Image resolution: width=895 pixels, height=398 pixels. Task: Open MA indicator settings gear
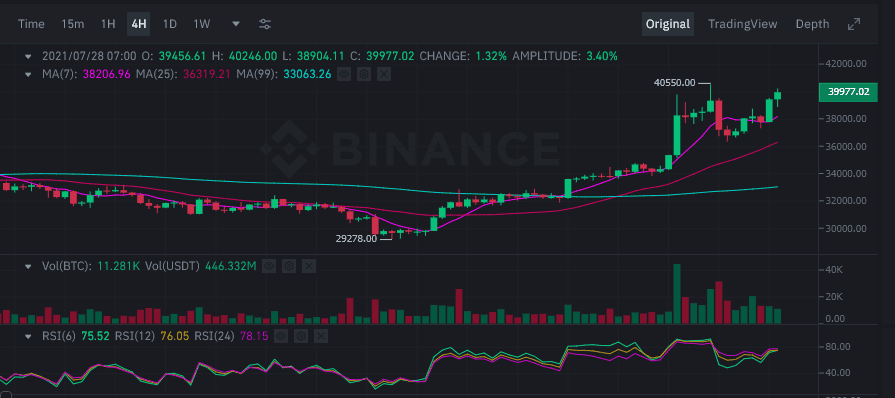[x=364, y=74]
